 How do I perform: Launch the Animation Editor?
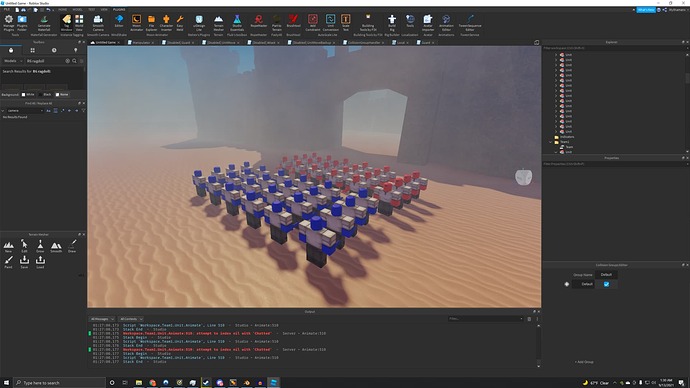(446, 22)
